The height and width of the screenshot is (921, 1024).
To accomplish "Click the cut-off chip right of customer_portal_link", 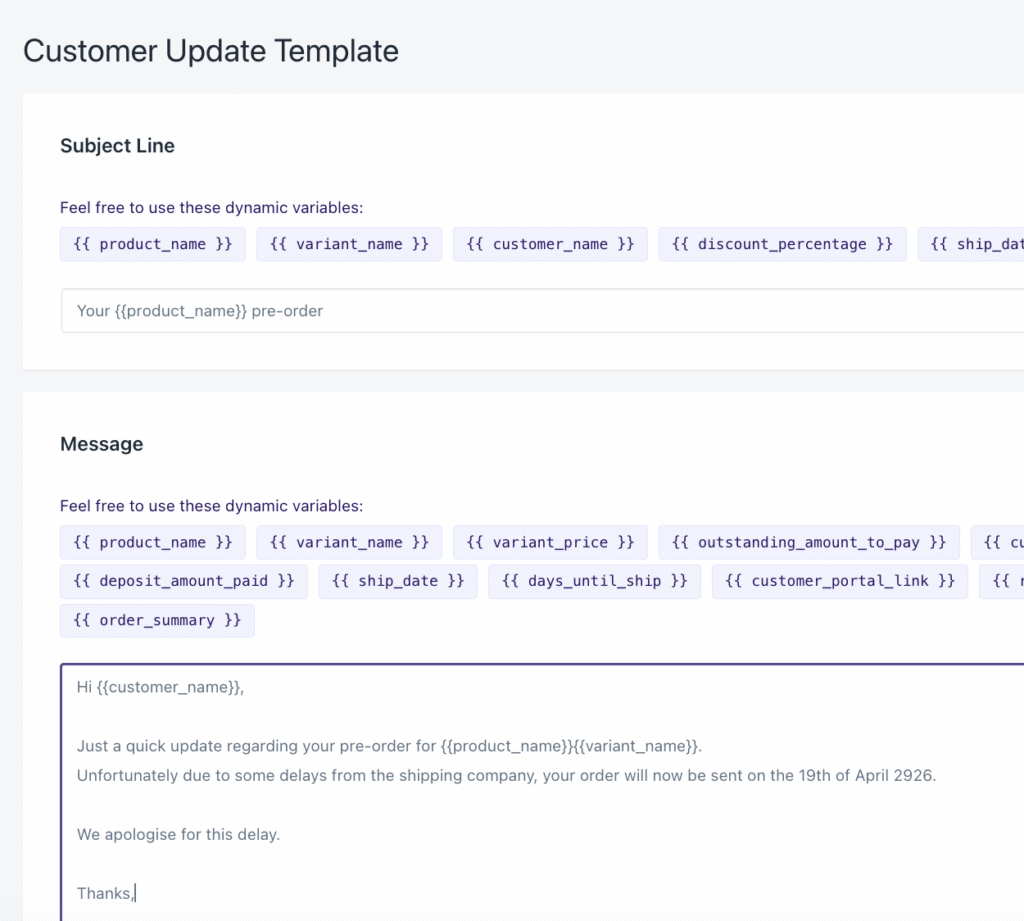I will click(x=1002, y=581).
